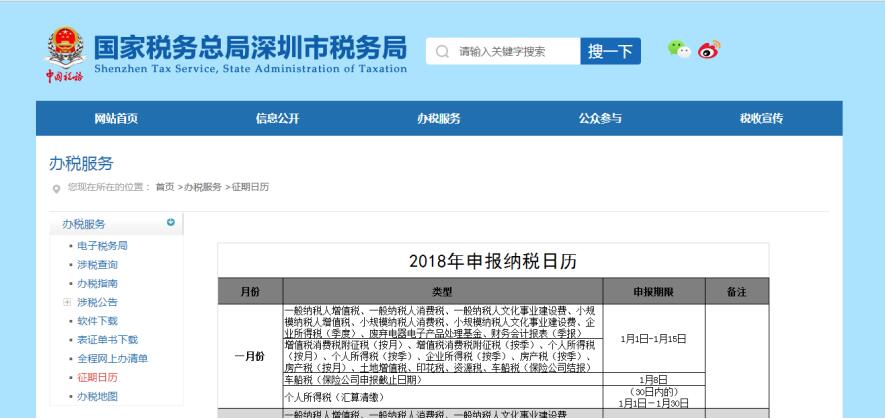Viewport: 886px width, 419px height.
Task: Click the 2018年申报纳税日历 table title
Action: pos(493,261)
